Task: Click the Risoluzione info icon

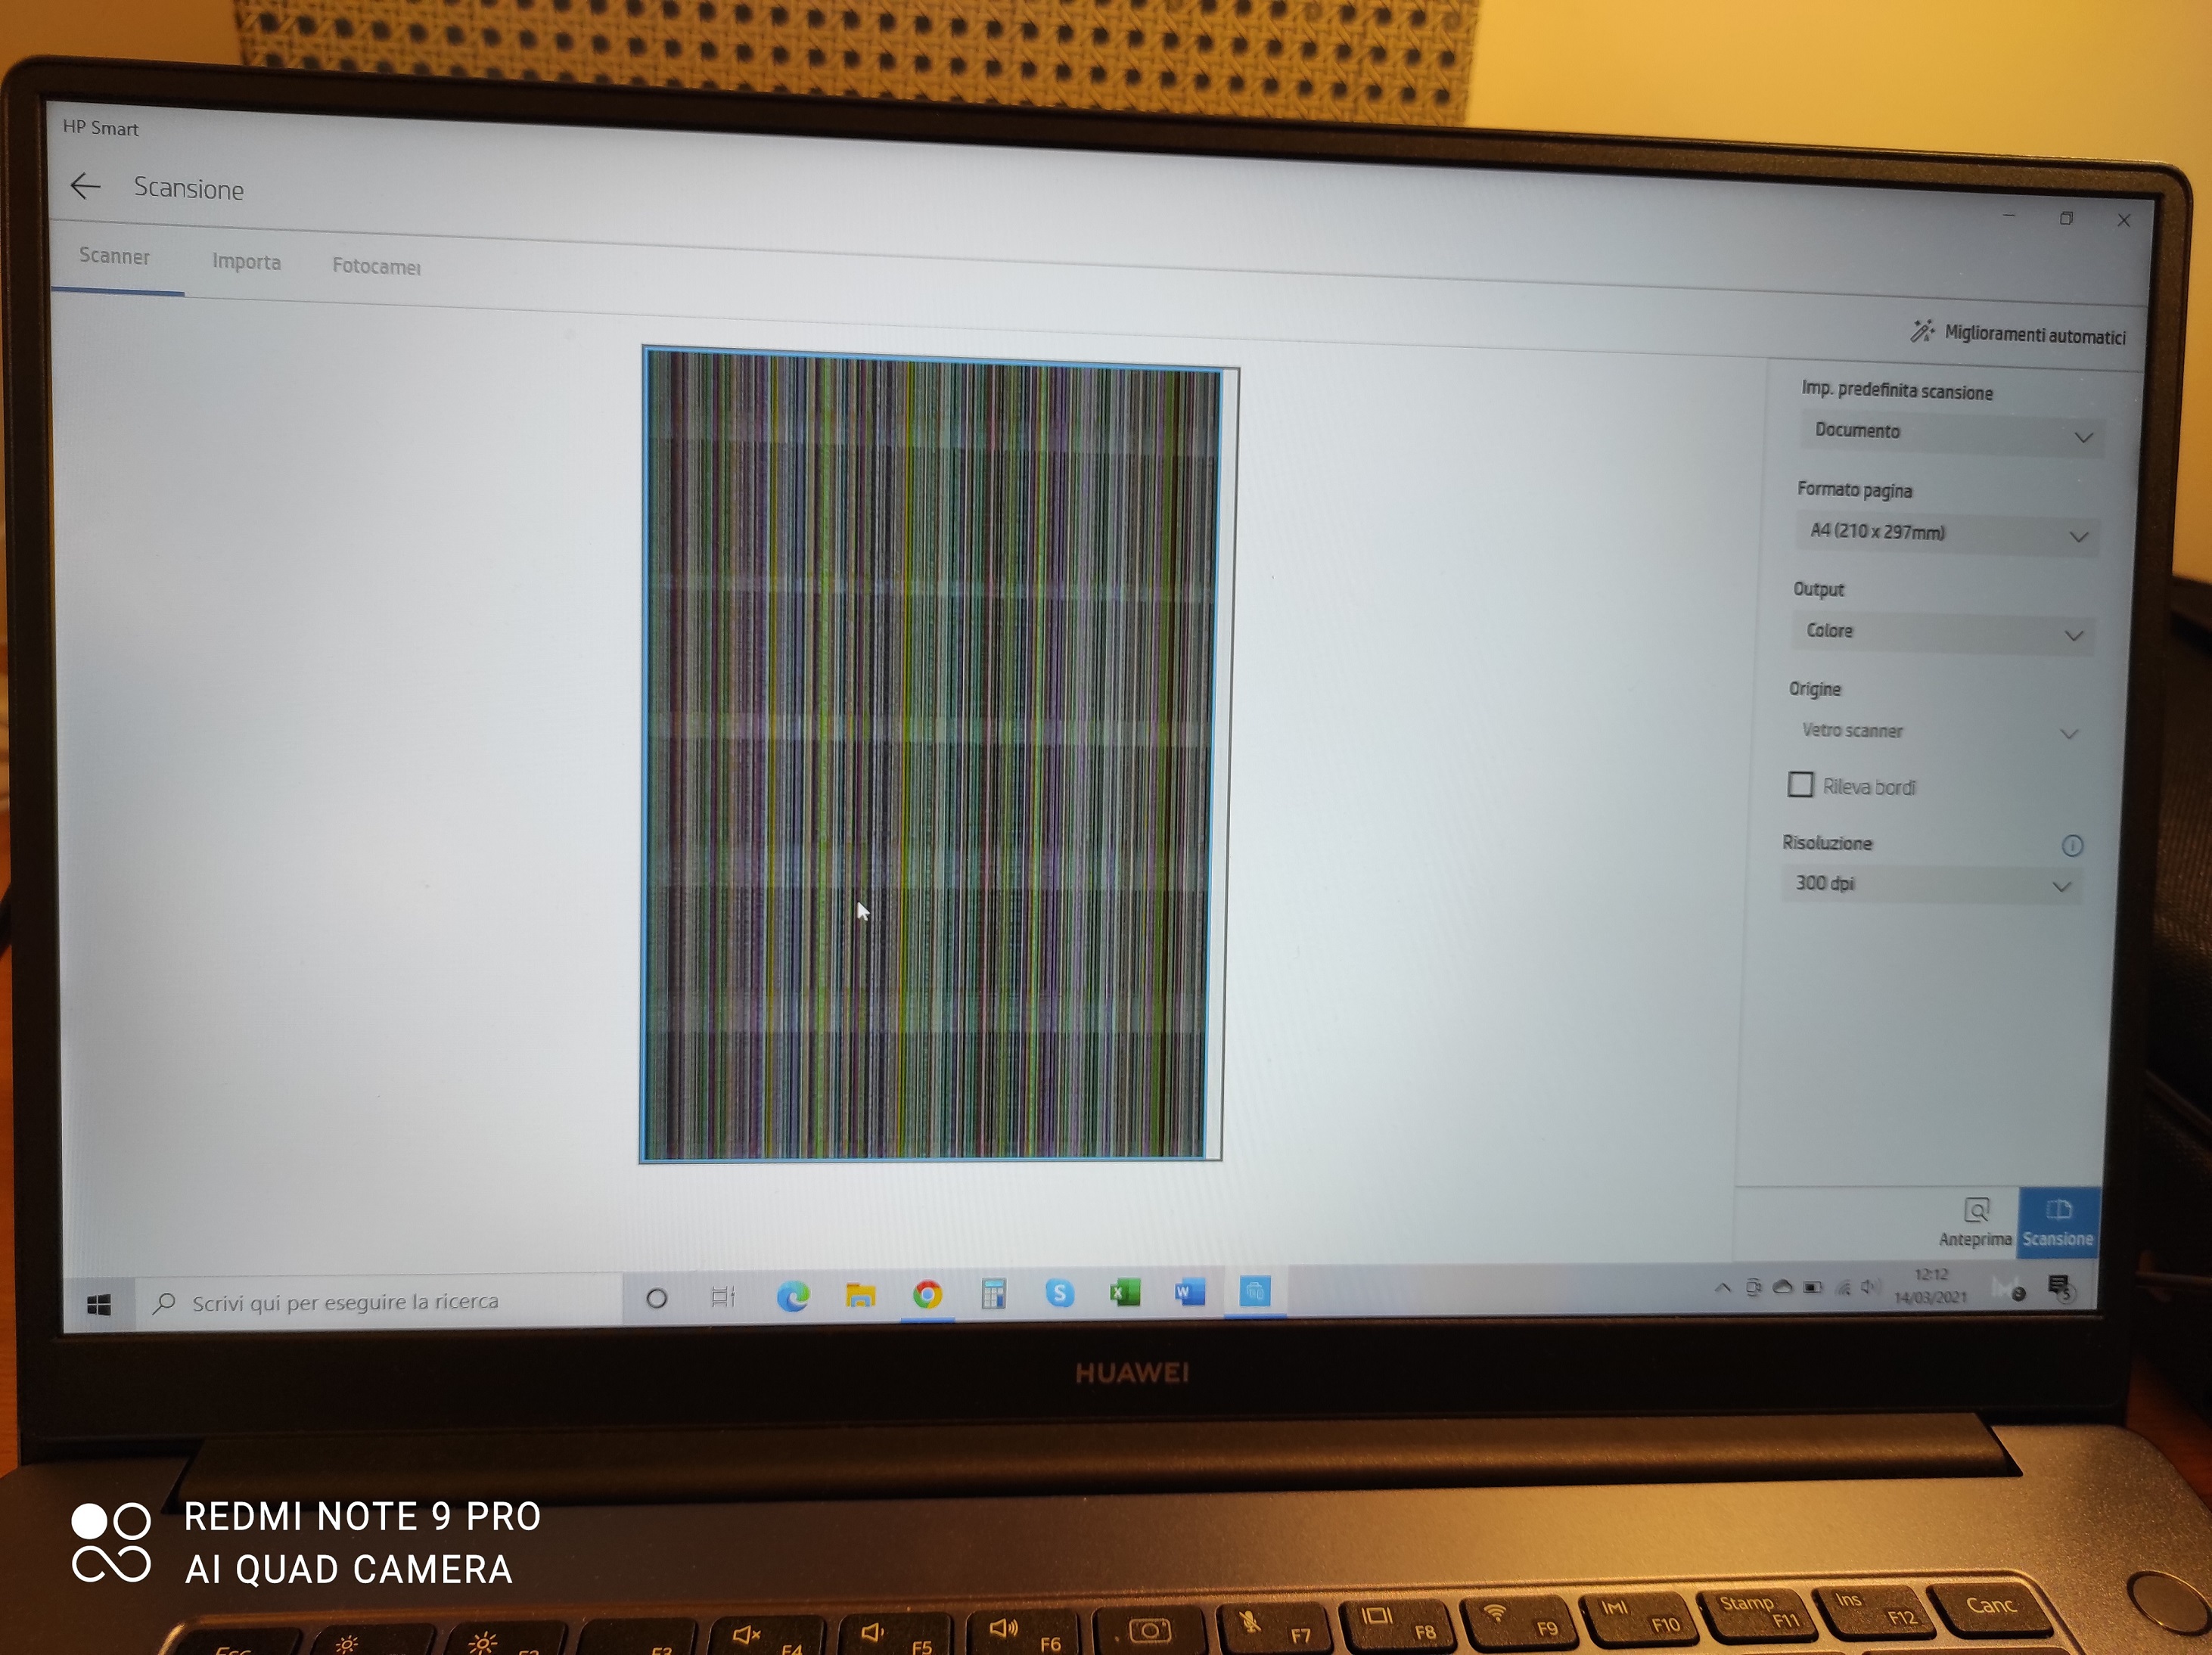Action: click(x=2072, y=846)
